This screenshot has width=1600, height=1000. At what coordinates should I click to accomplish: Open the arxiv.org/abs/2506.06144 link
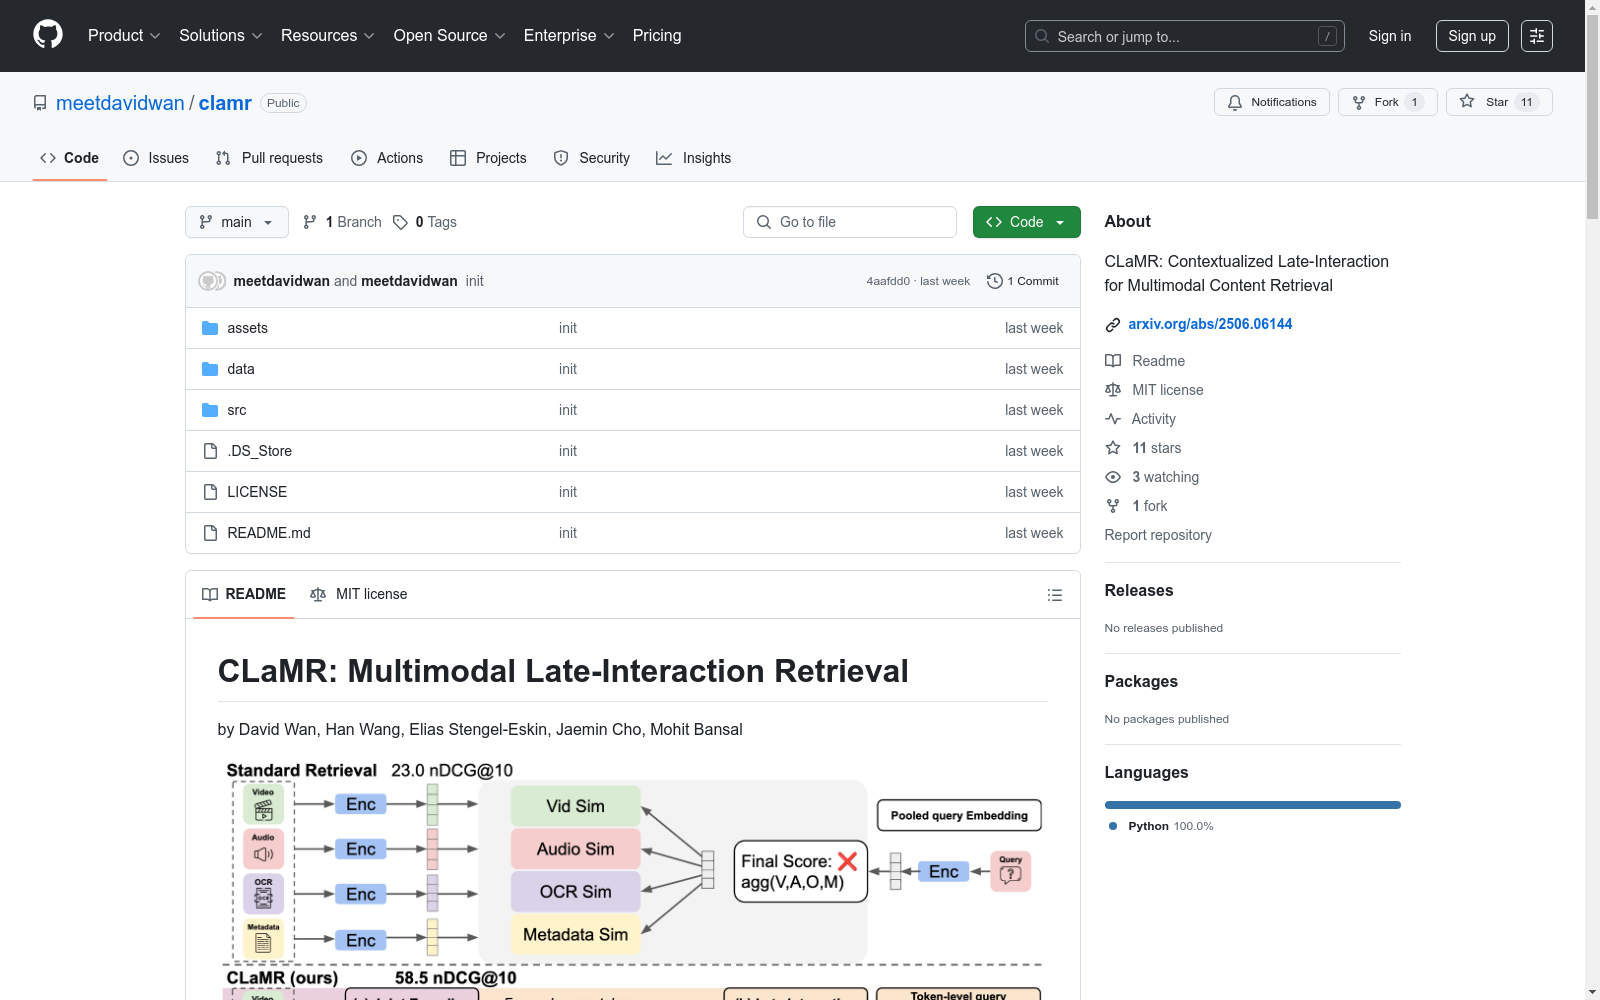point(1210,324)
